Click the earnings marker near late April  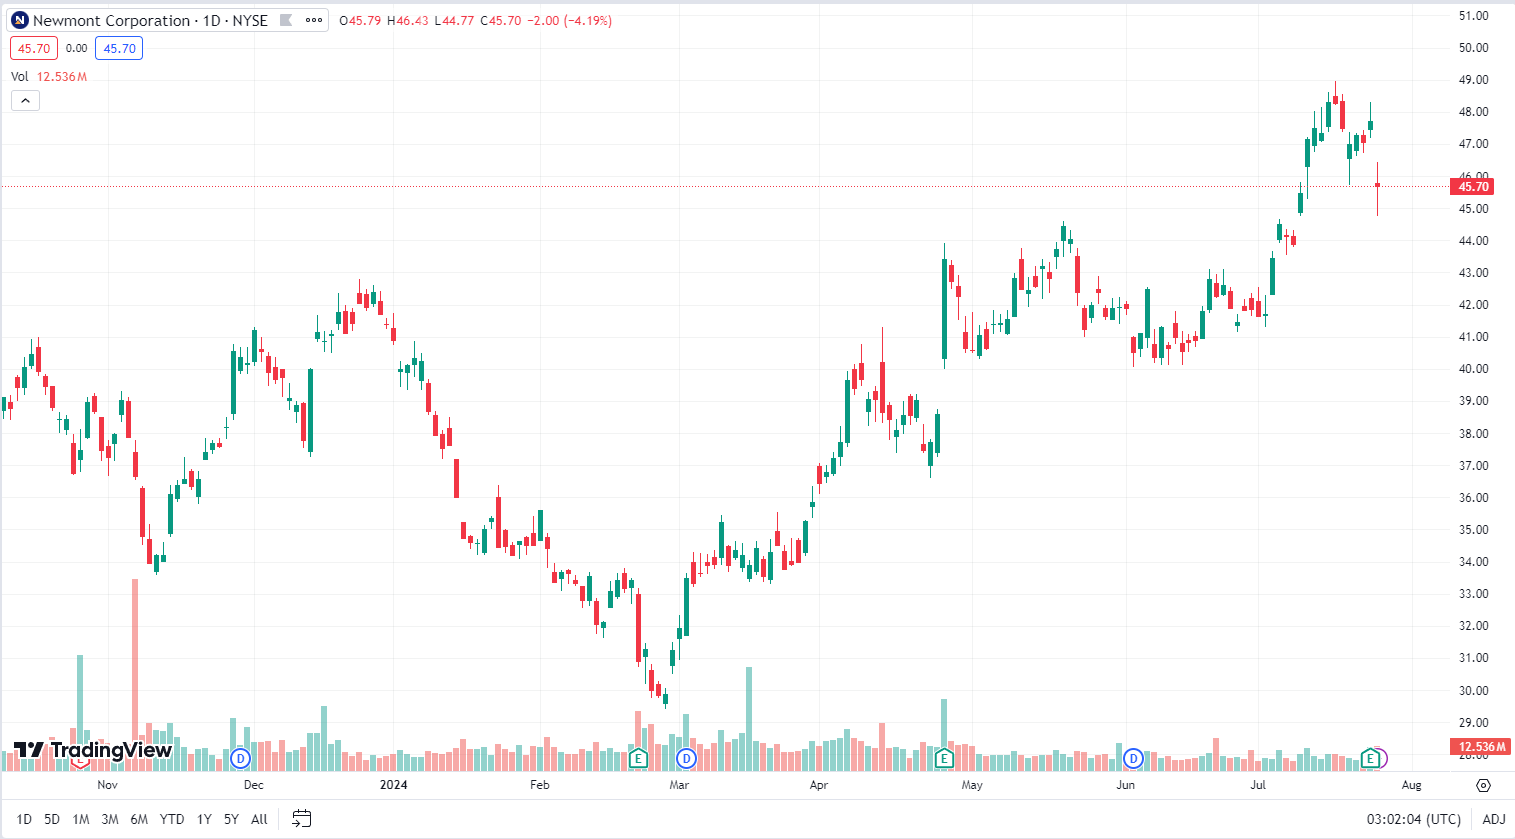pyautogui.click(x=943, y=758)
